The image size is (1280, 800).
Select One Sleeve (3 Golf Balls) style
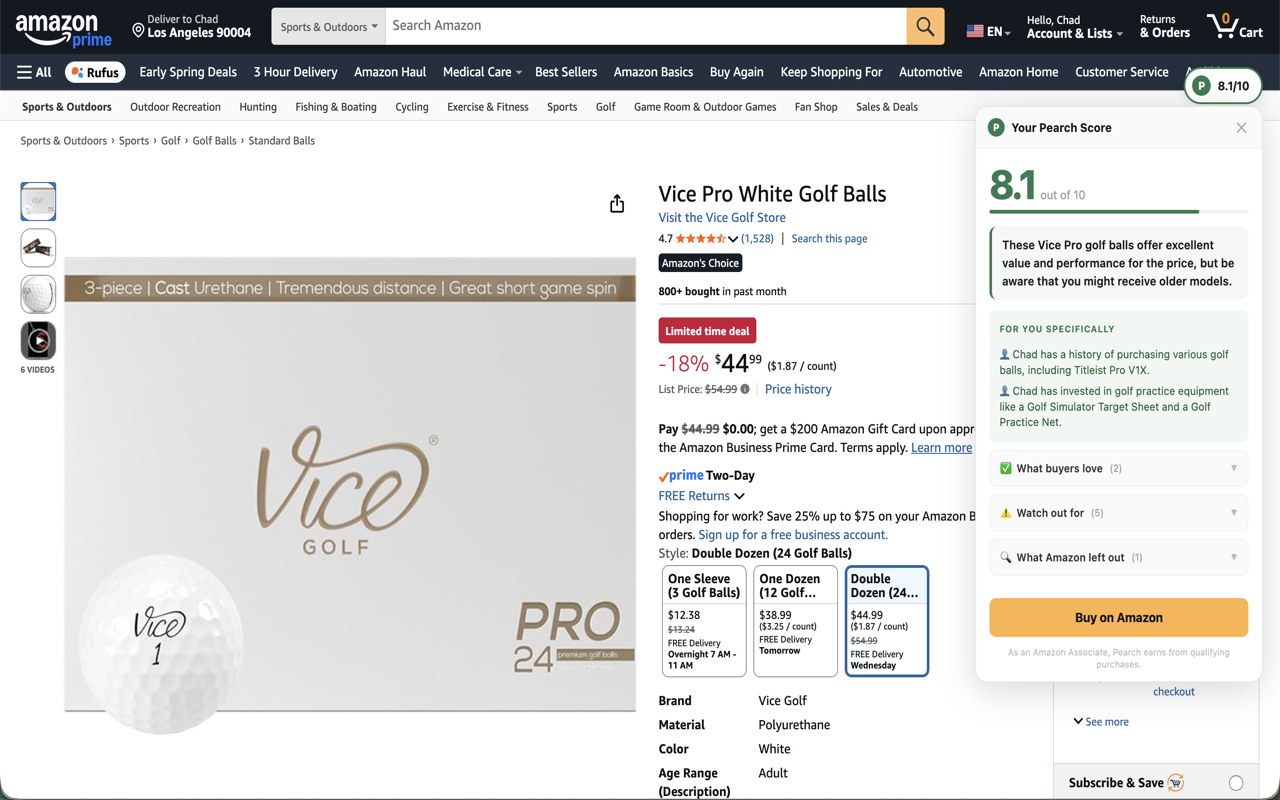[704, 621]
